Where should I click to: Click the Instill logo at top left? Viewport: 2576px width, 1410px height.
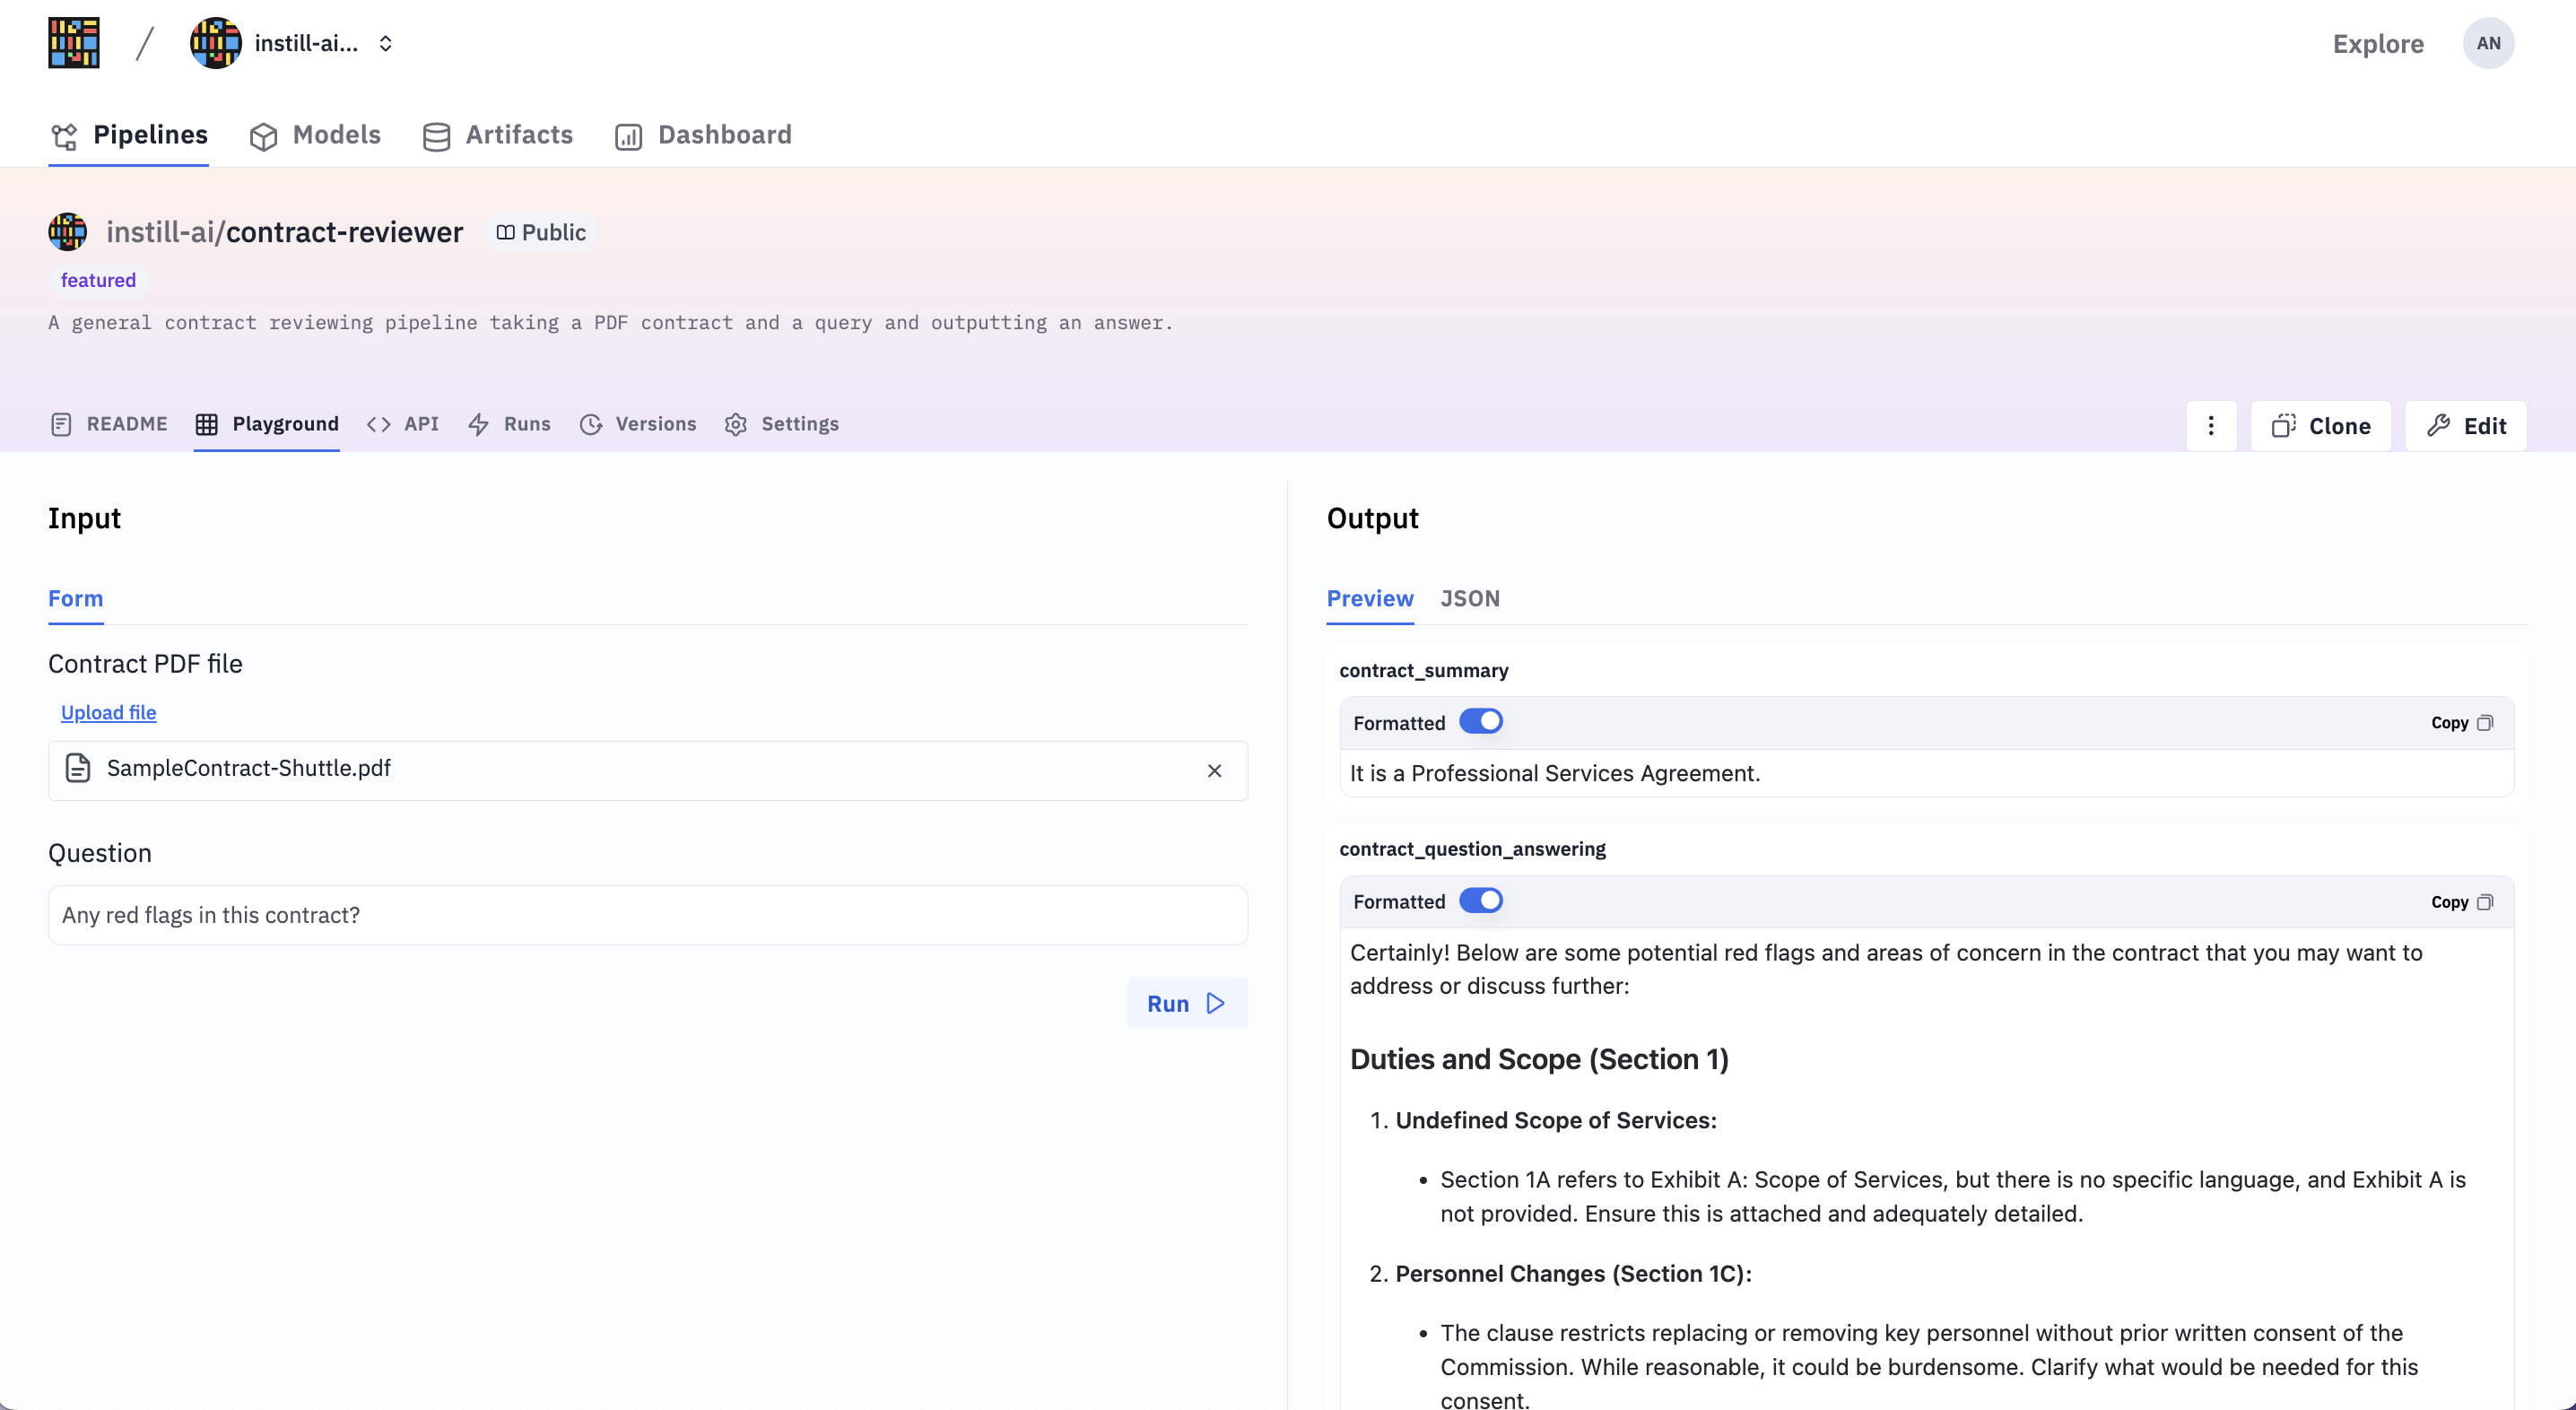[x=74, y=43]
